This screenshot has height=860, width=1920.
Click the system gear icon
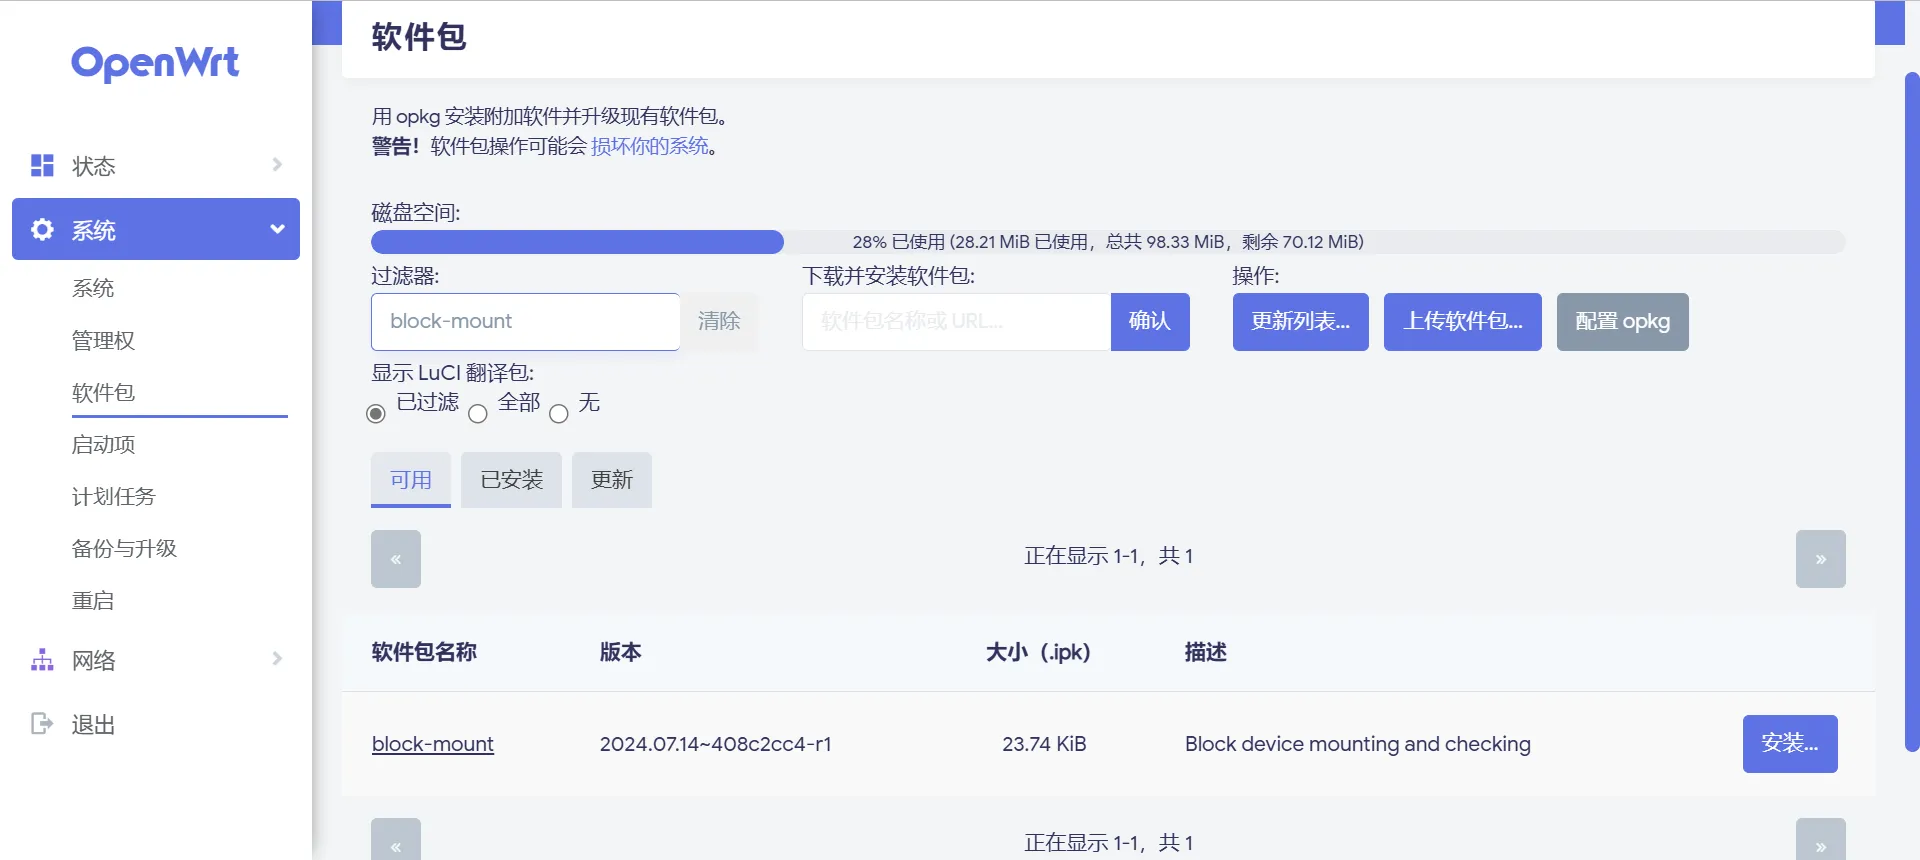[x=42, y=229]
